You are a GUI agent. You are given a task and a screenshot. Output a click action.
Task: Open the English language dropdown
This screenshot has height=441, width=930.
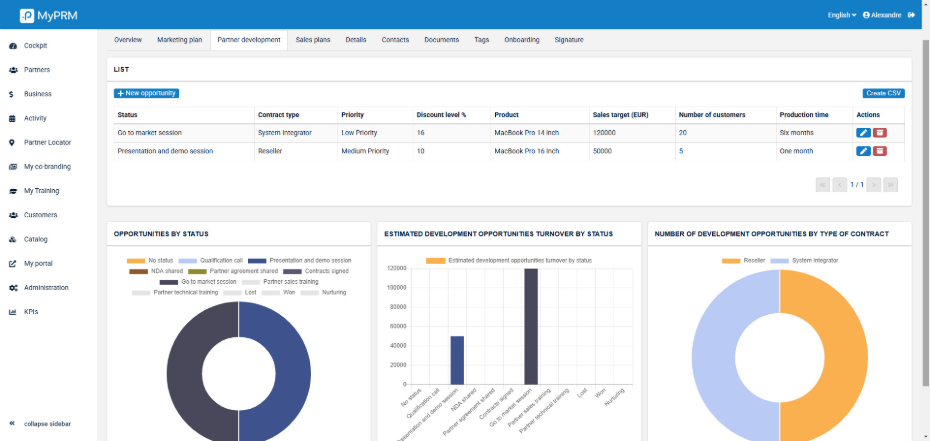tap(841, 15)
